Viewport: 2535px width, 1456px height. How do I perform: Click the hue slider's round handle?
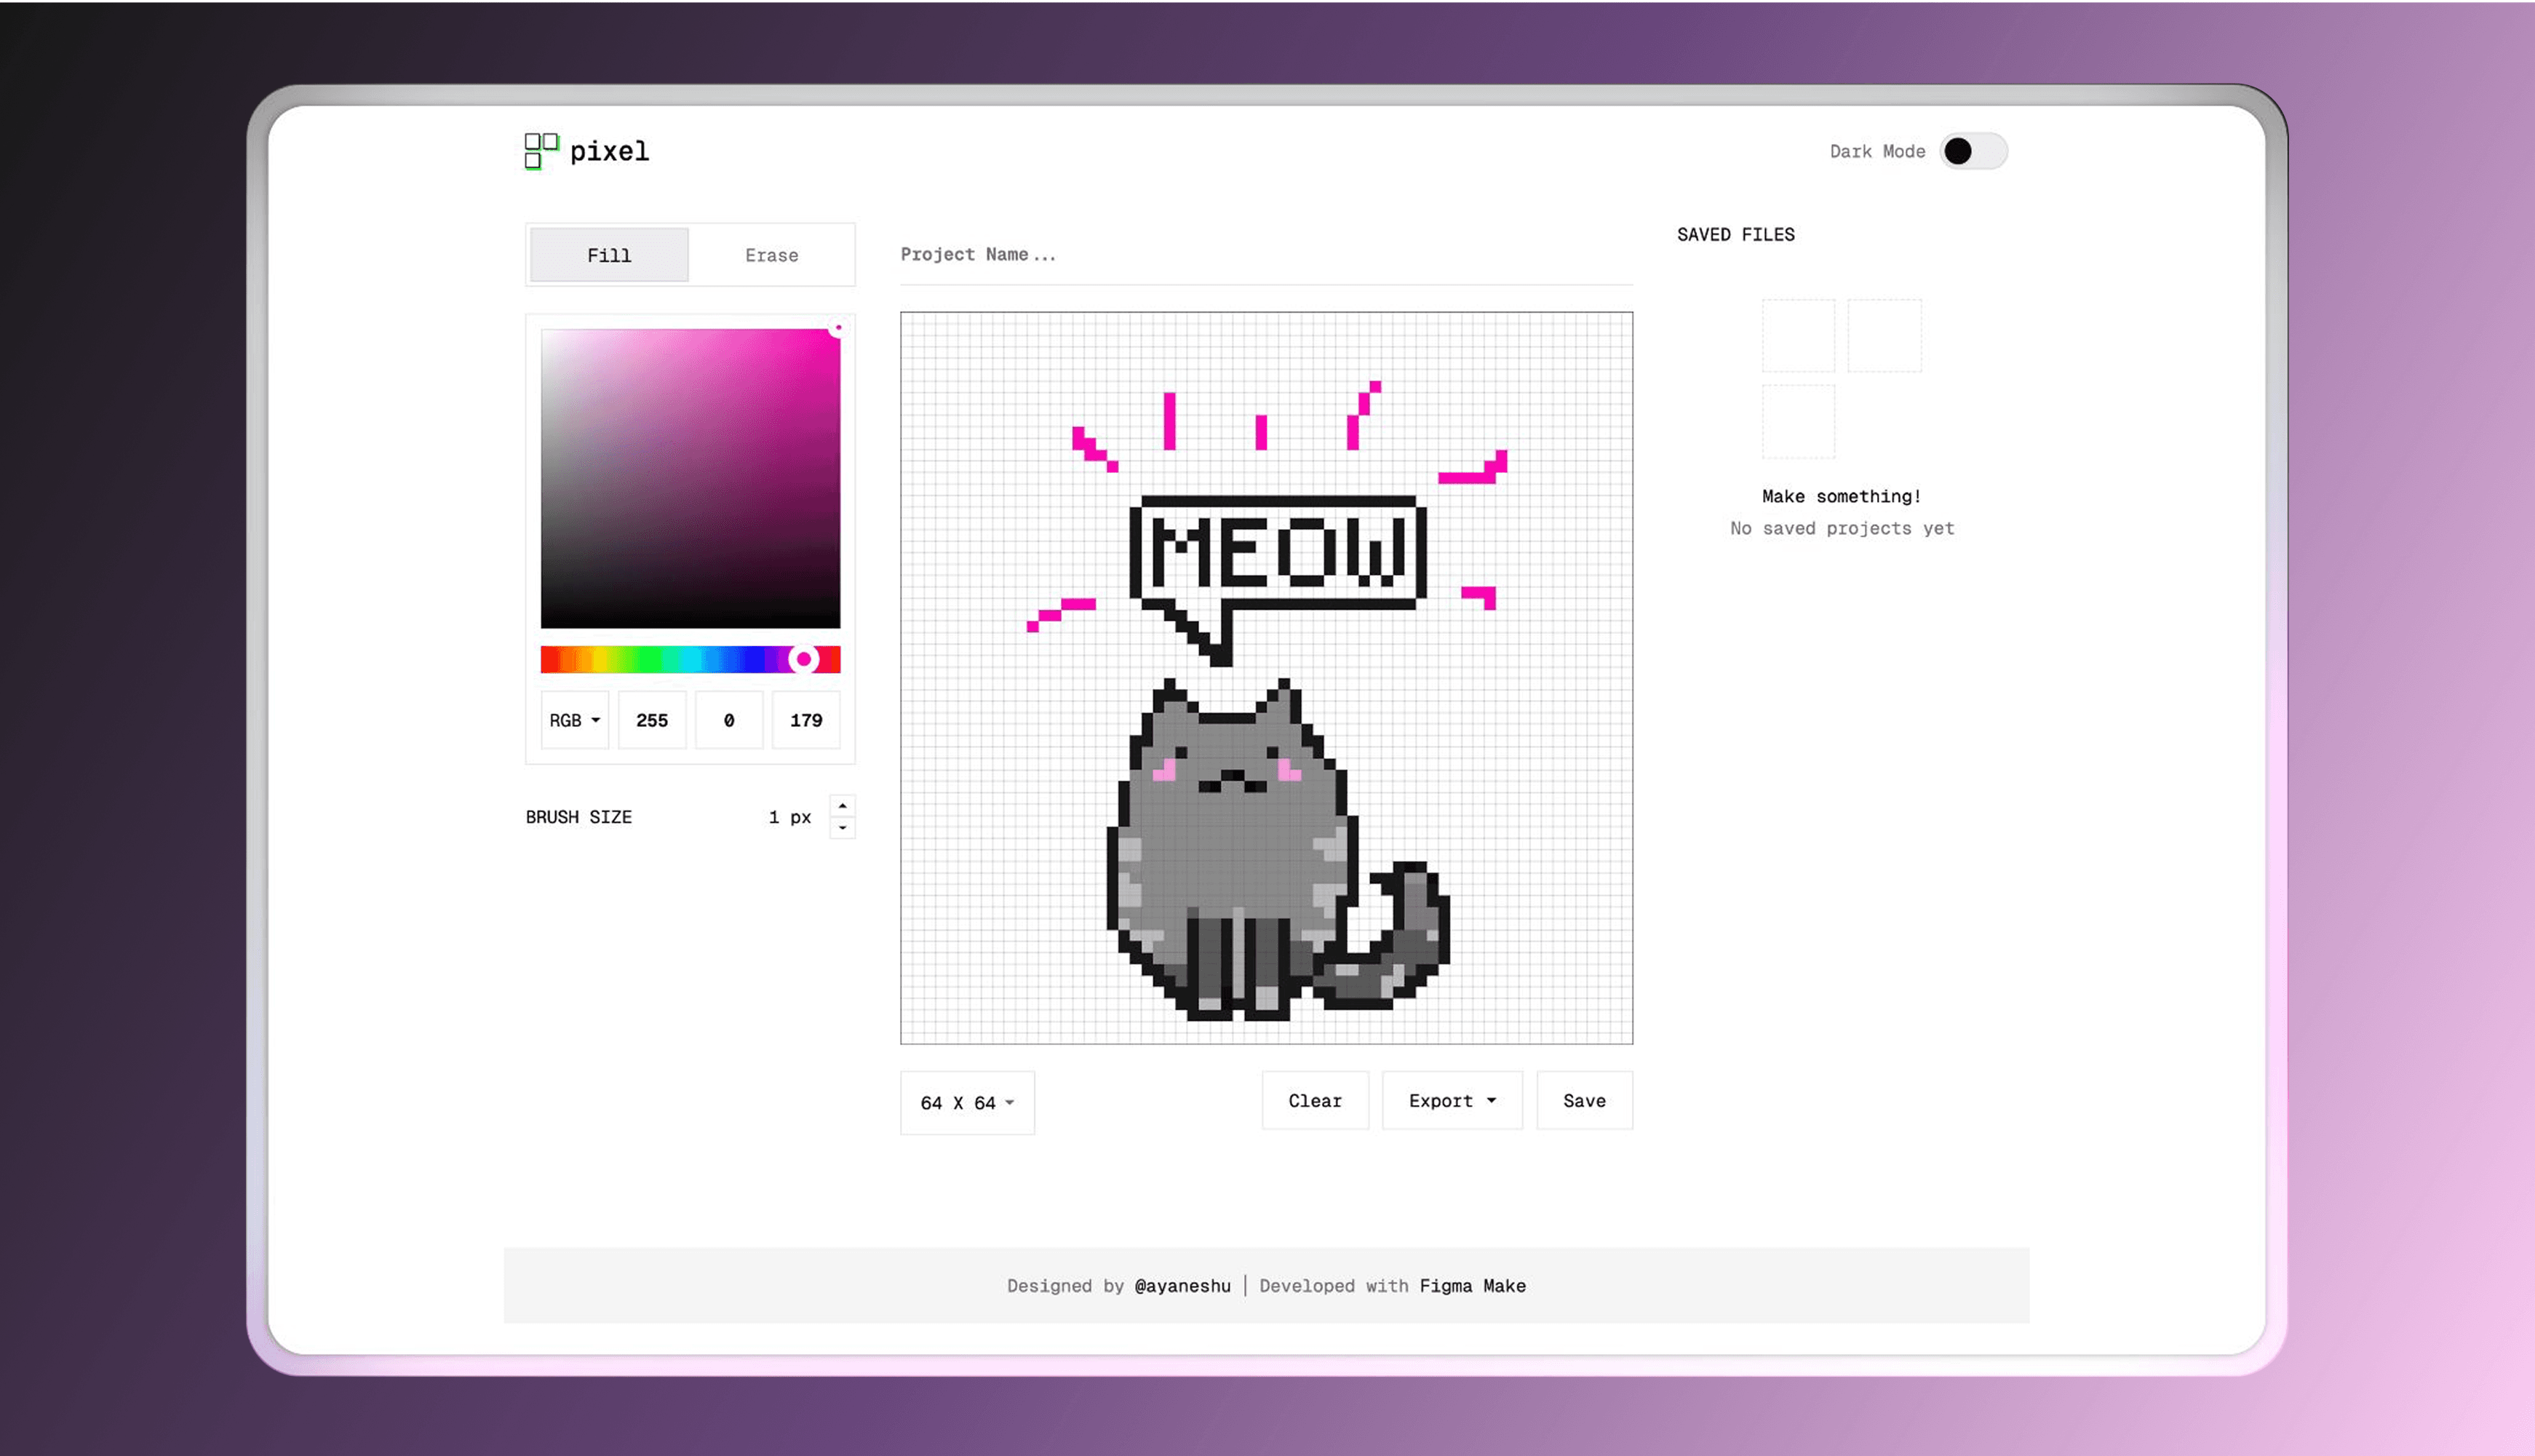(803, 659)
